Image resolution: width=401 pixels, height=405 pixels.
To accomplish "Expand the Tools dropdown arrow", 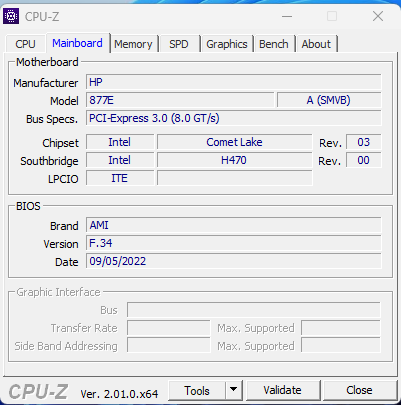I will pos(234,390).
